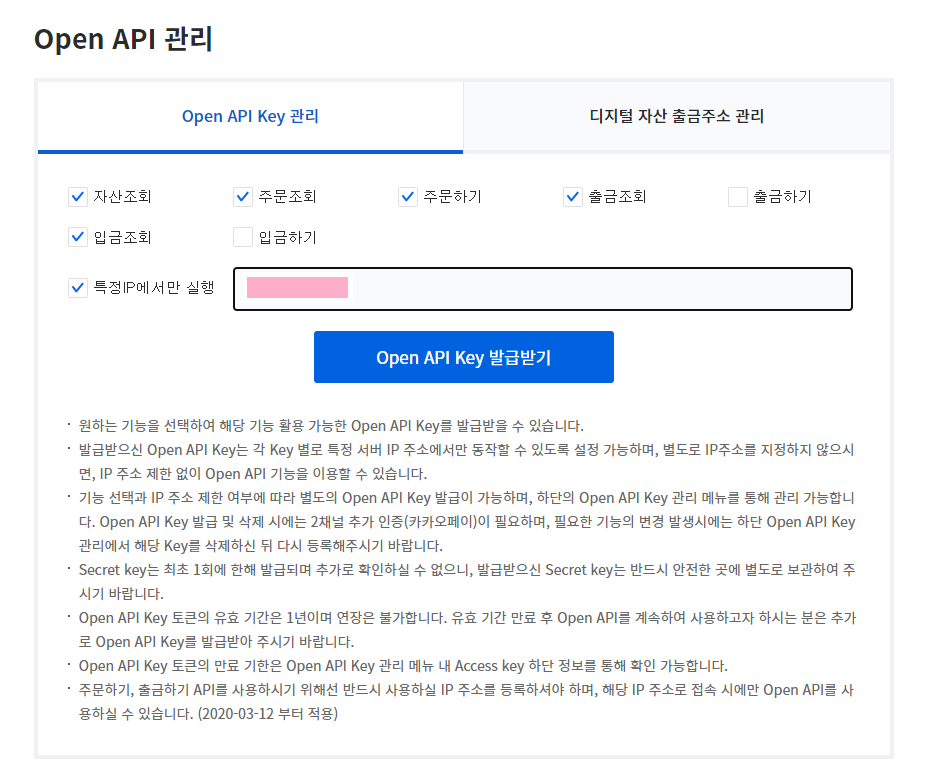Screen dimensions: 928x783
Task: Click the note about Secret key는 최초 1회
Action: click(x=467, y=582)
